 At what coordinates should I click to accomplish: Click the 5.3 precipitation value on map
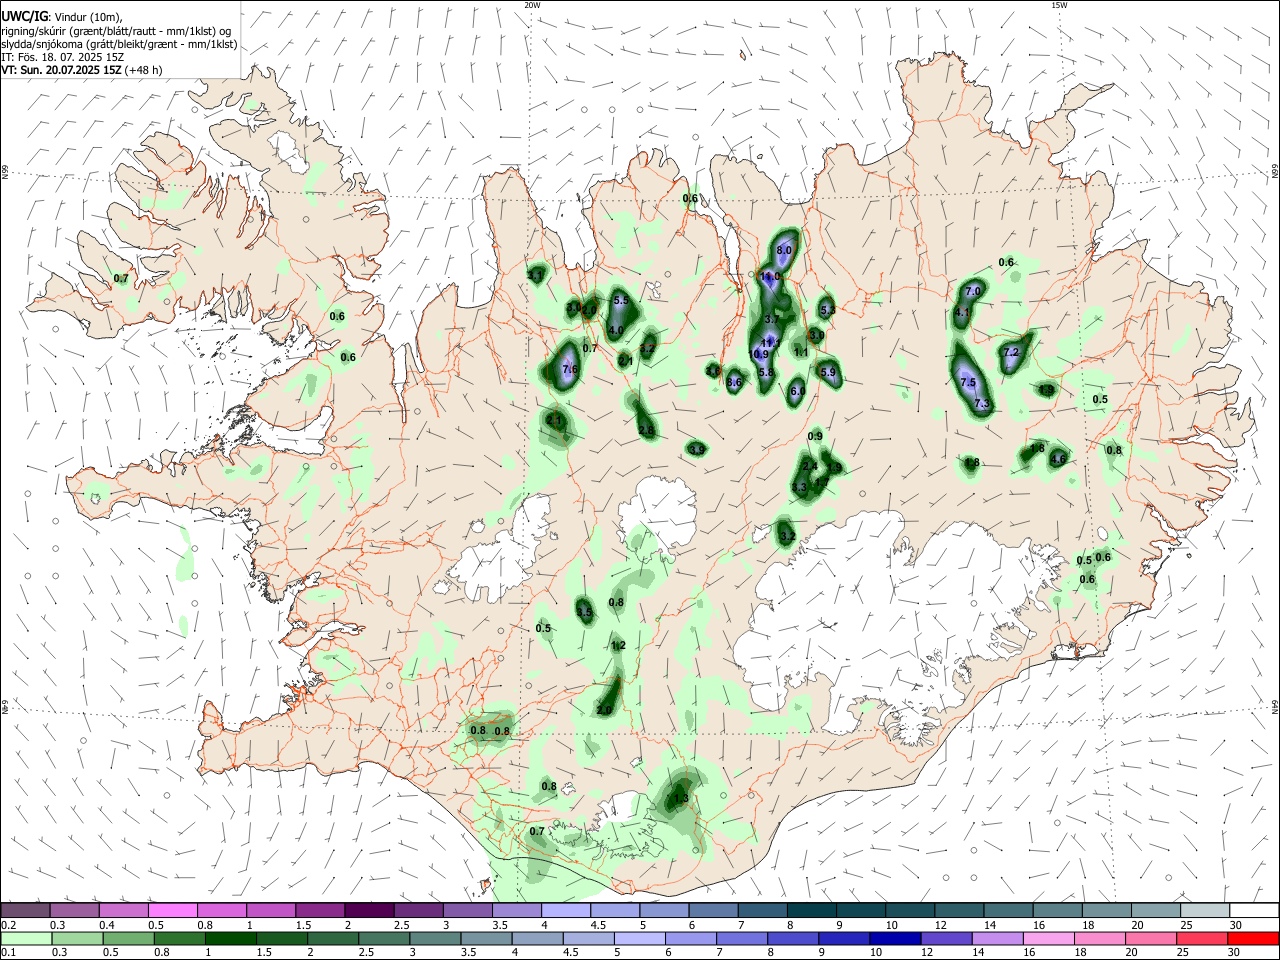coord(827,310)
